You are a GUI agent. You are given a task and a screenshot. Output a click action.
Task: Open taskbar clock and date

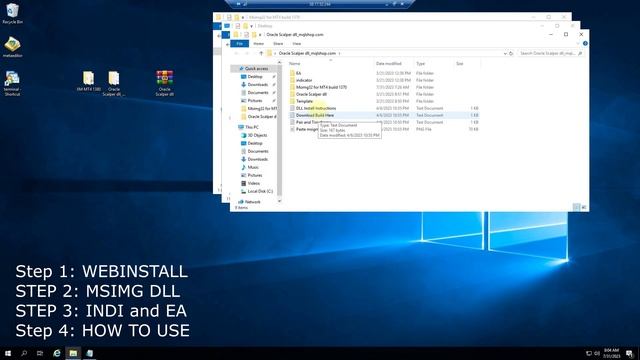coord(611,353)
